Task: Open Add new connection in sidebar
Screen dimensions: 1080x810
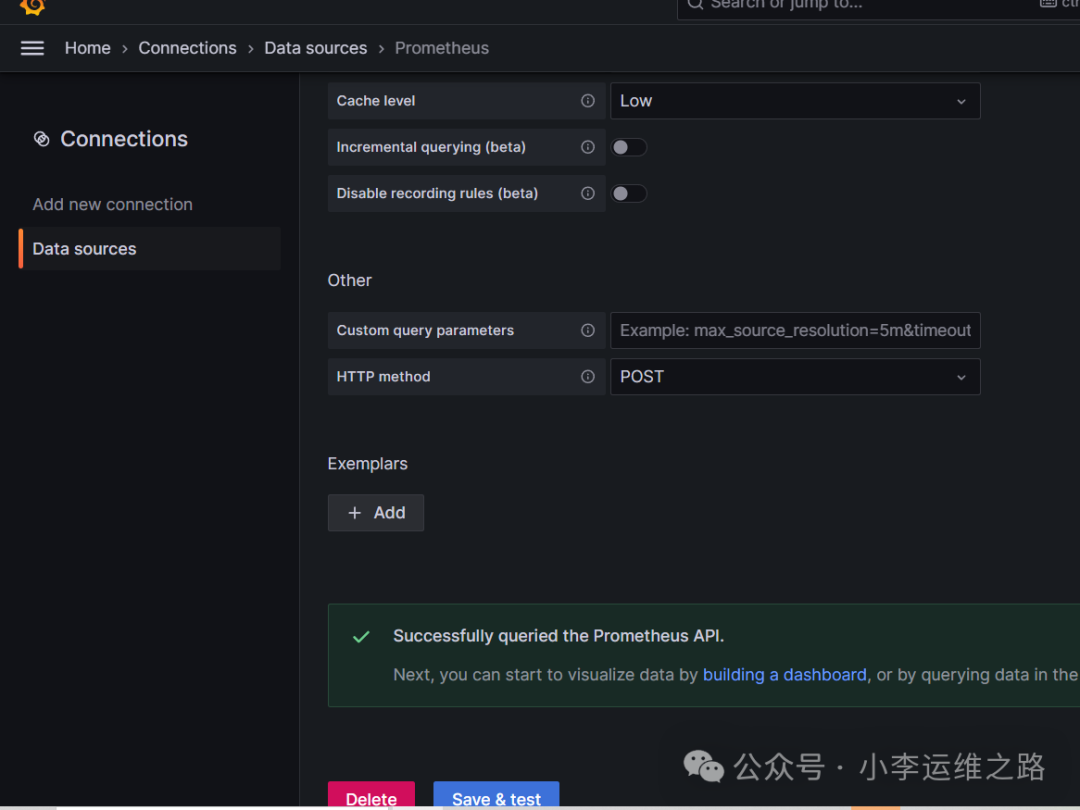Action: coord(112,204)
